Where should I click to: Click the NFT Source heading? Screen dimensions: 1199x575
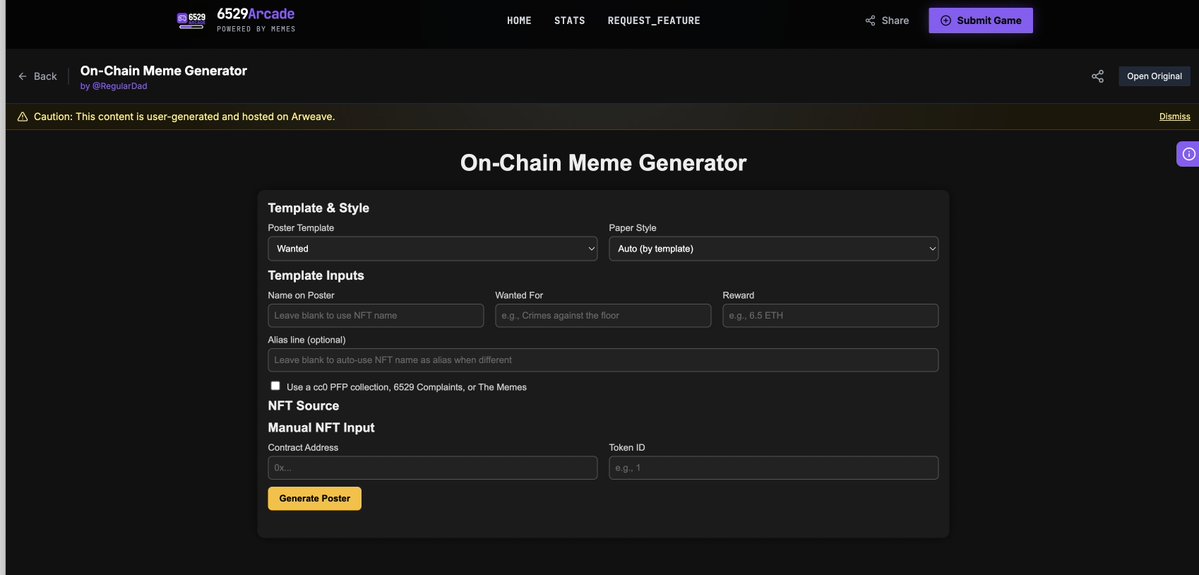click(304, 406)
